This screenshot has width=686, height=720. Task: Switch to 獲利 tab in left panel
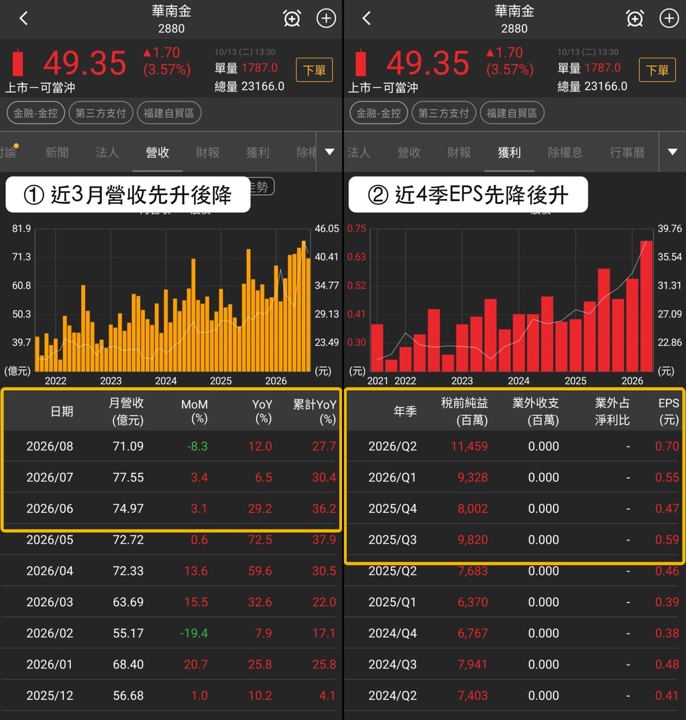[258, 152]
